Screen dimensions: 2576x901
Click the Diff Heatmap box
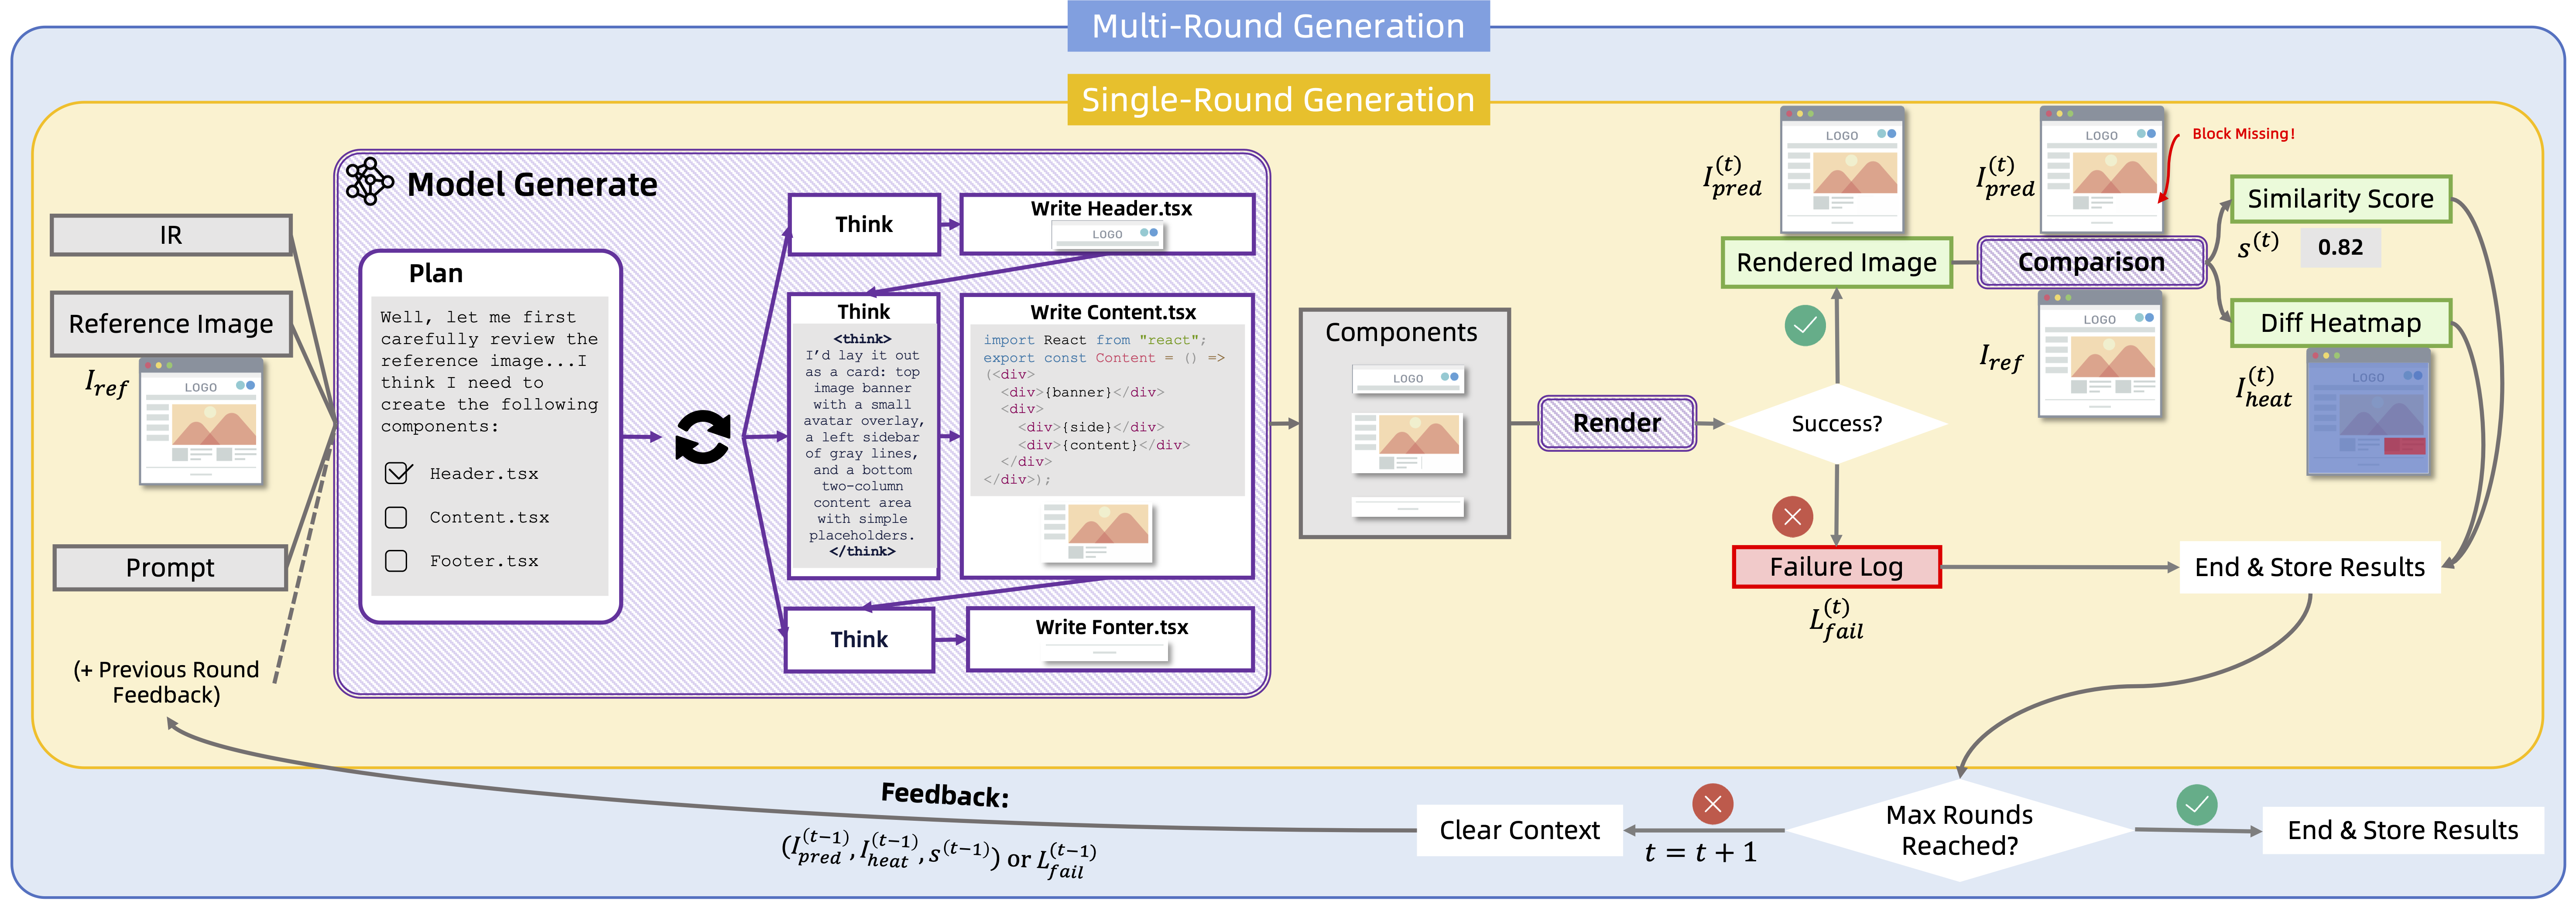click(x=2340, y=323)
